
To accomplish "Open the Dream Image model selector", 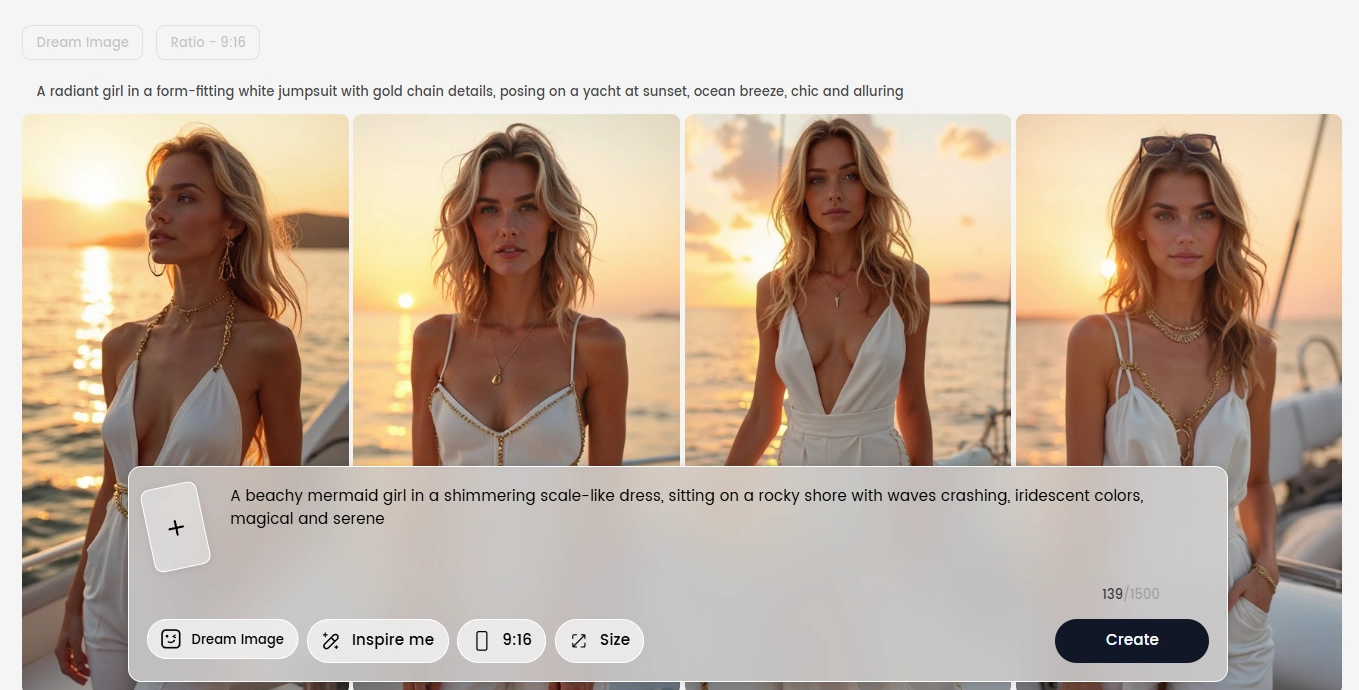I will 222,640.
